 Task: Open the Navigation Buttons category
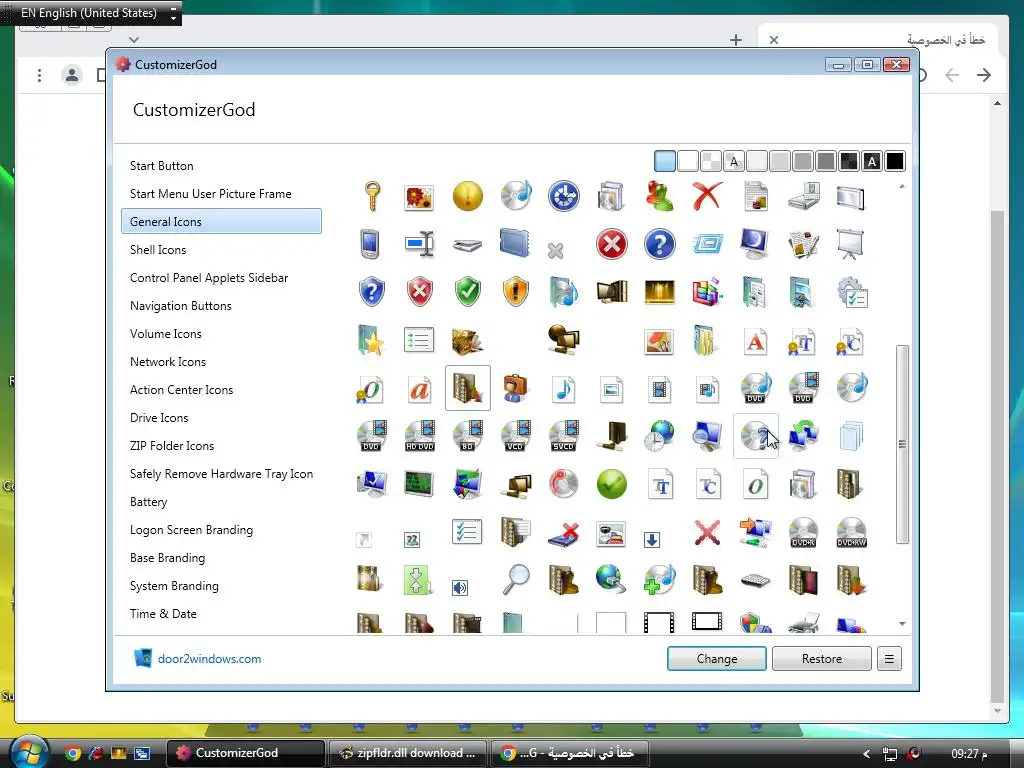pyautogui.click(x=181, y=306)
